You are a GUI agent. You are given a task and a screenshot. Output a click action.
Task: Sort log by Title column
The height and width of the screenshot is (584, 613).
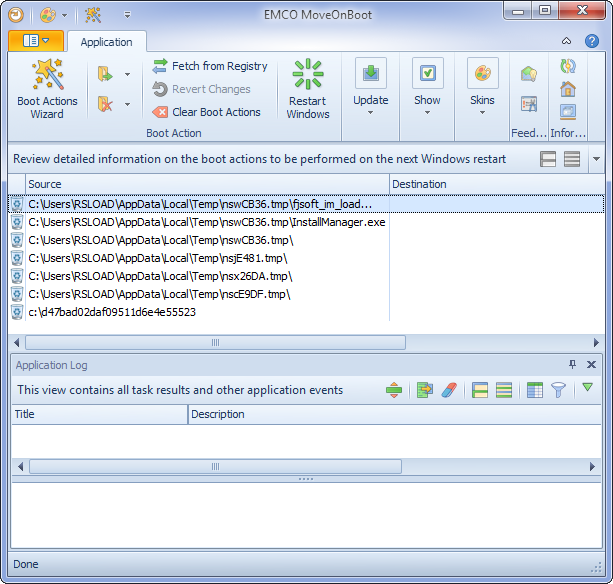(100, 414)
